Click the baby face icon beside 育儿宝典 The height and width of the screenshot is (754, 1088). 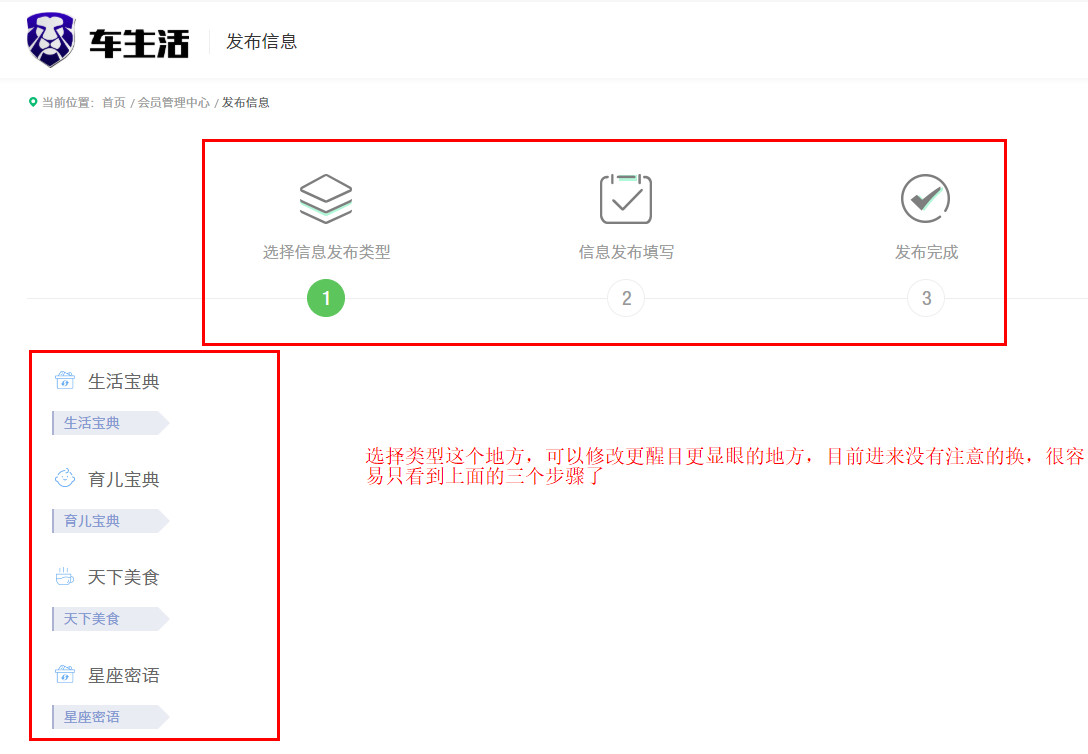click(x=65, y=479)
